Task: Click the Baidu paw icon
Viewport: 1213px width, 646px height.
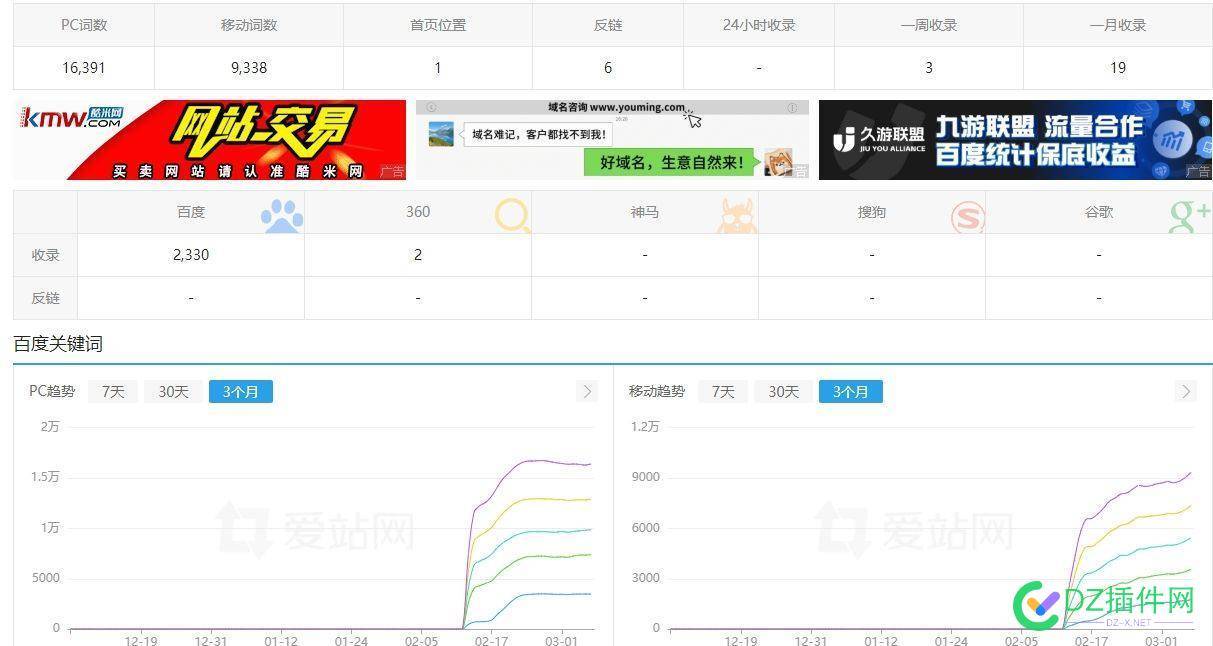Action: (282, 216)
